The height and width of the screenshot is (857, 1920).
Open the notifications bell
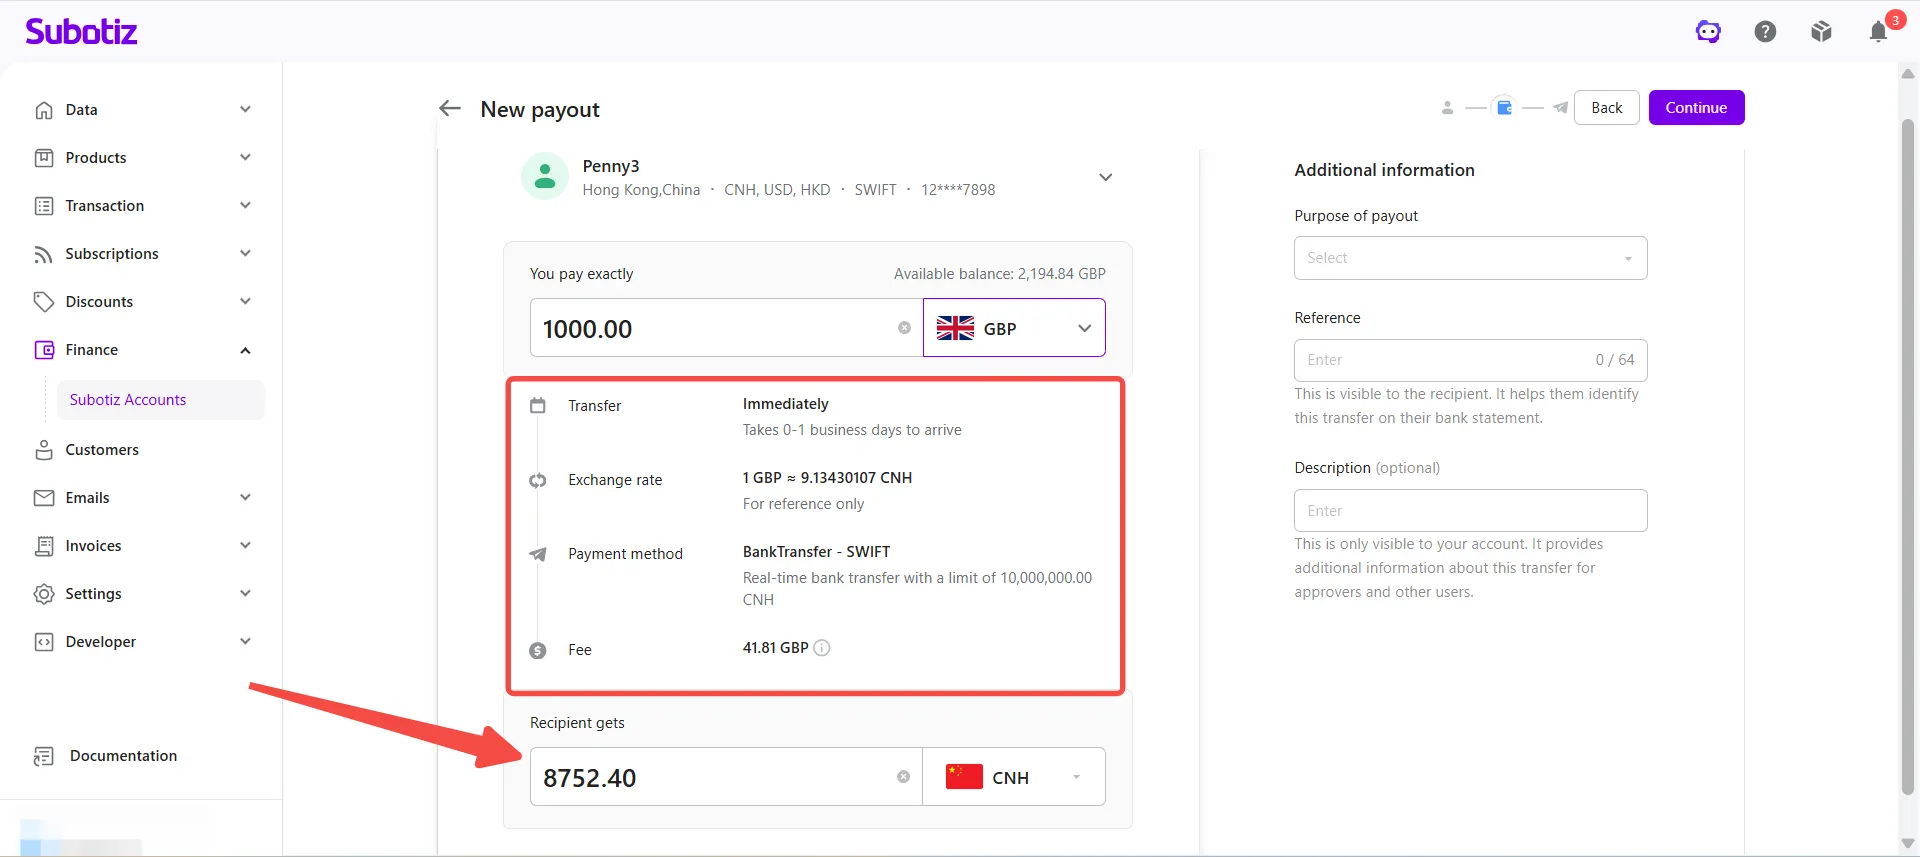(x=1878, y=32)
